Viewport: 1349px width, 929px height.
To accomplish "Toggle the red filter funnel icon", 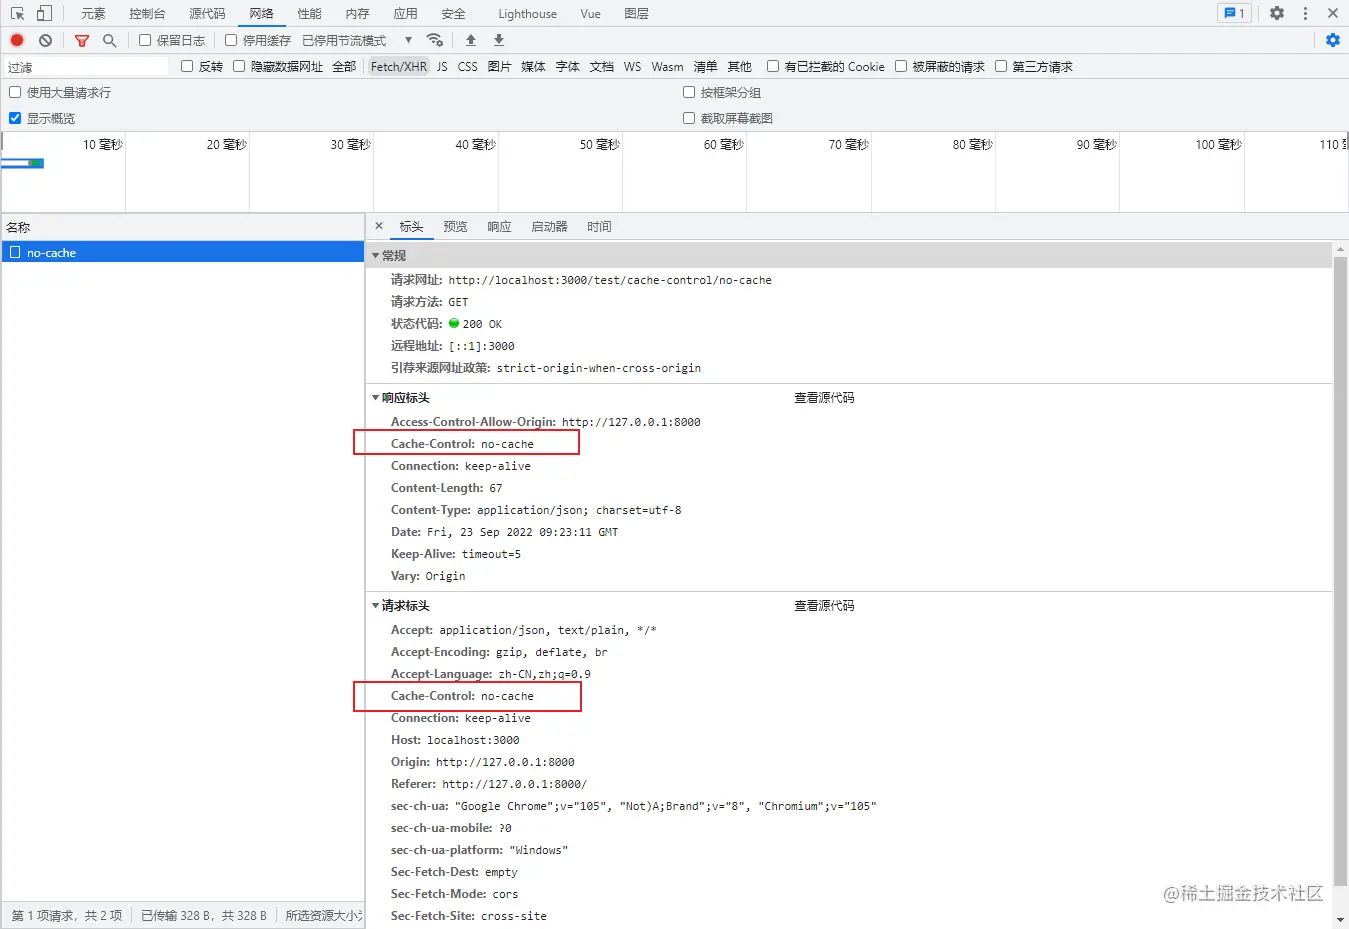I will click(x=82, y=40).
